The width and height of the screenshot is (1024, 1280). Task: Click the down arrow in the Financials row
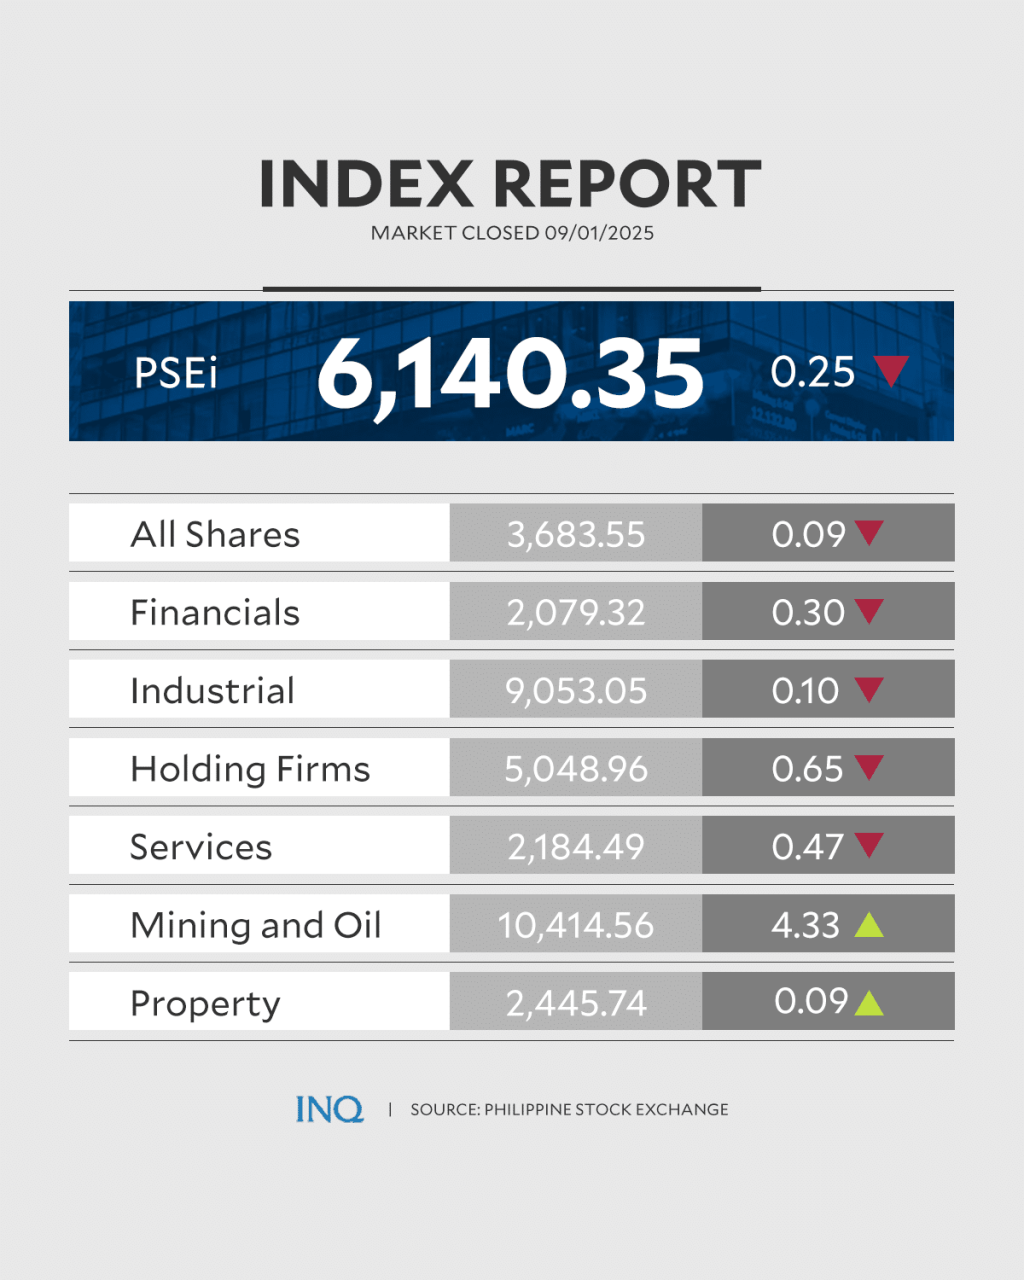869,610
